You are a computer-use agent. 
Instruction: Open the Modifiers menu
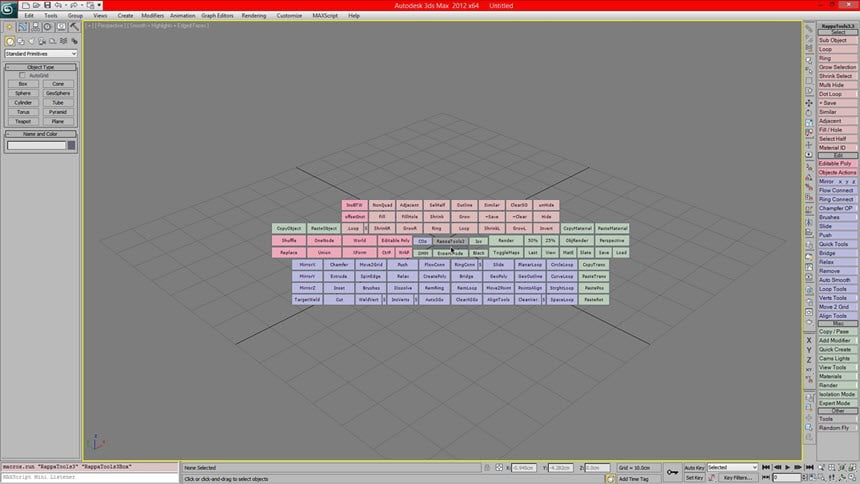pos(152,16)
